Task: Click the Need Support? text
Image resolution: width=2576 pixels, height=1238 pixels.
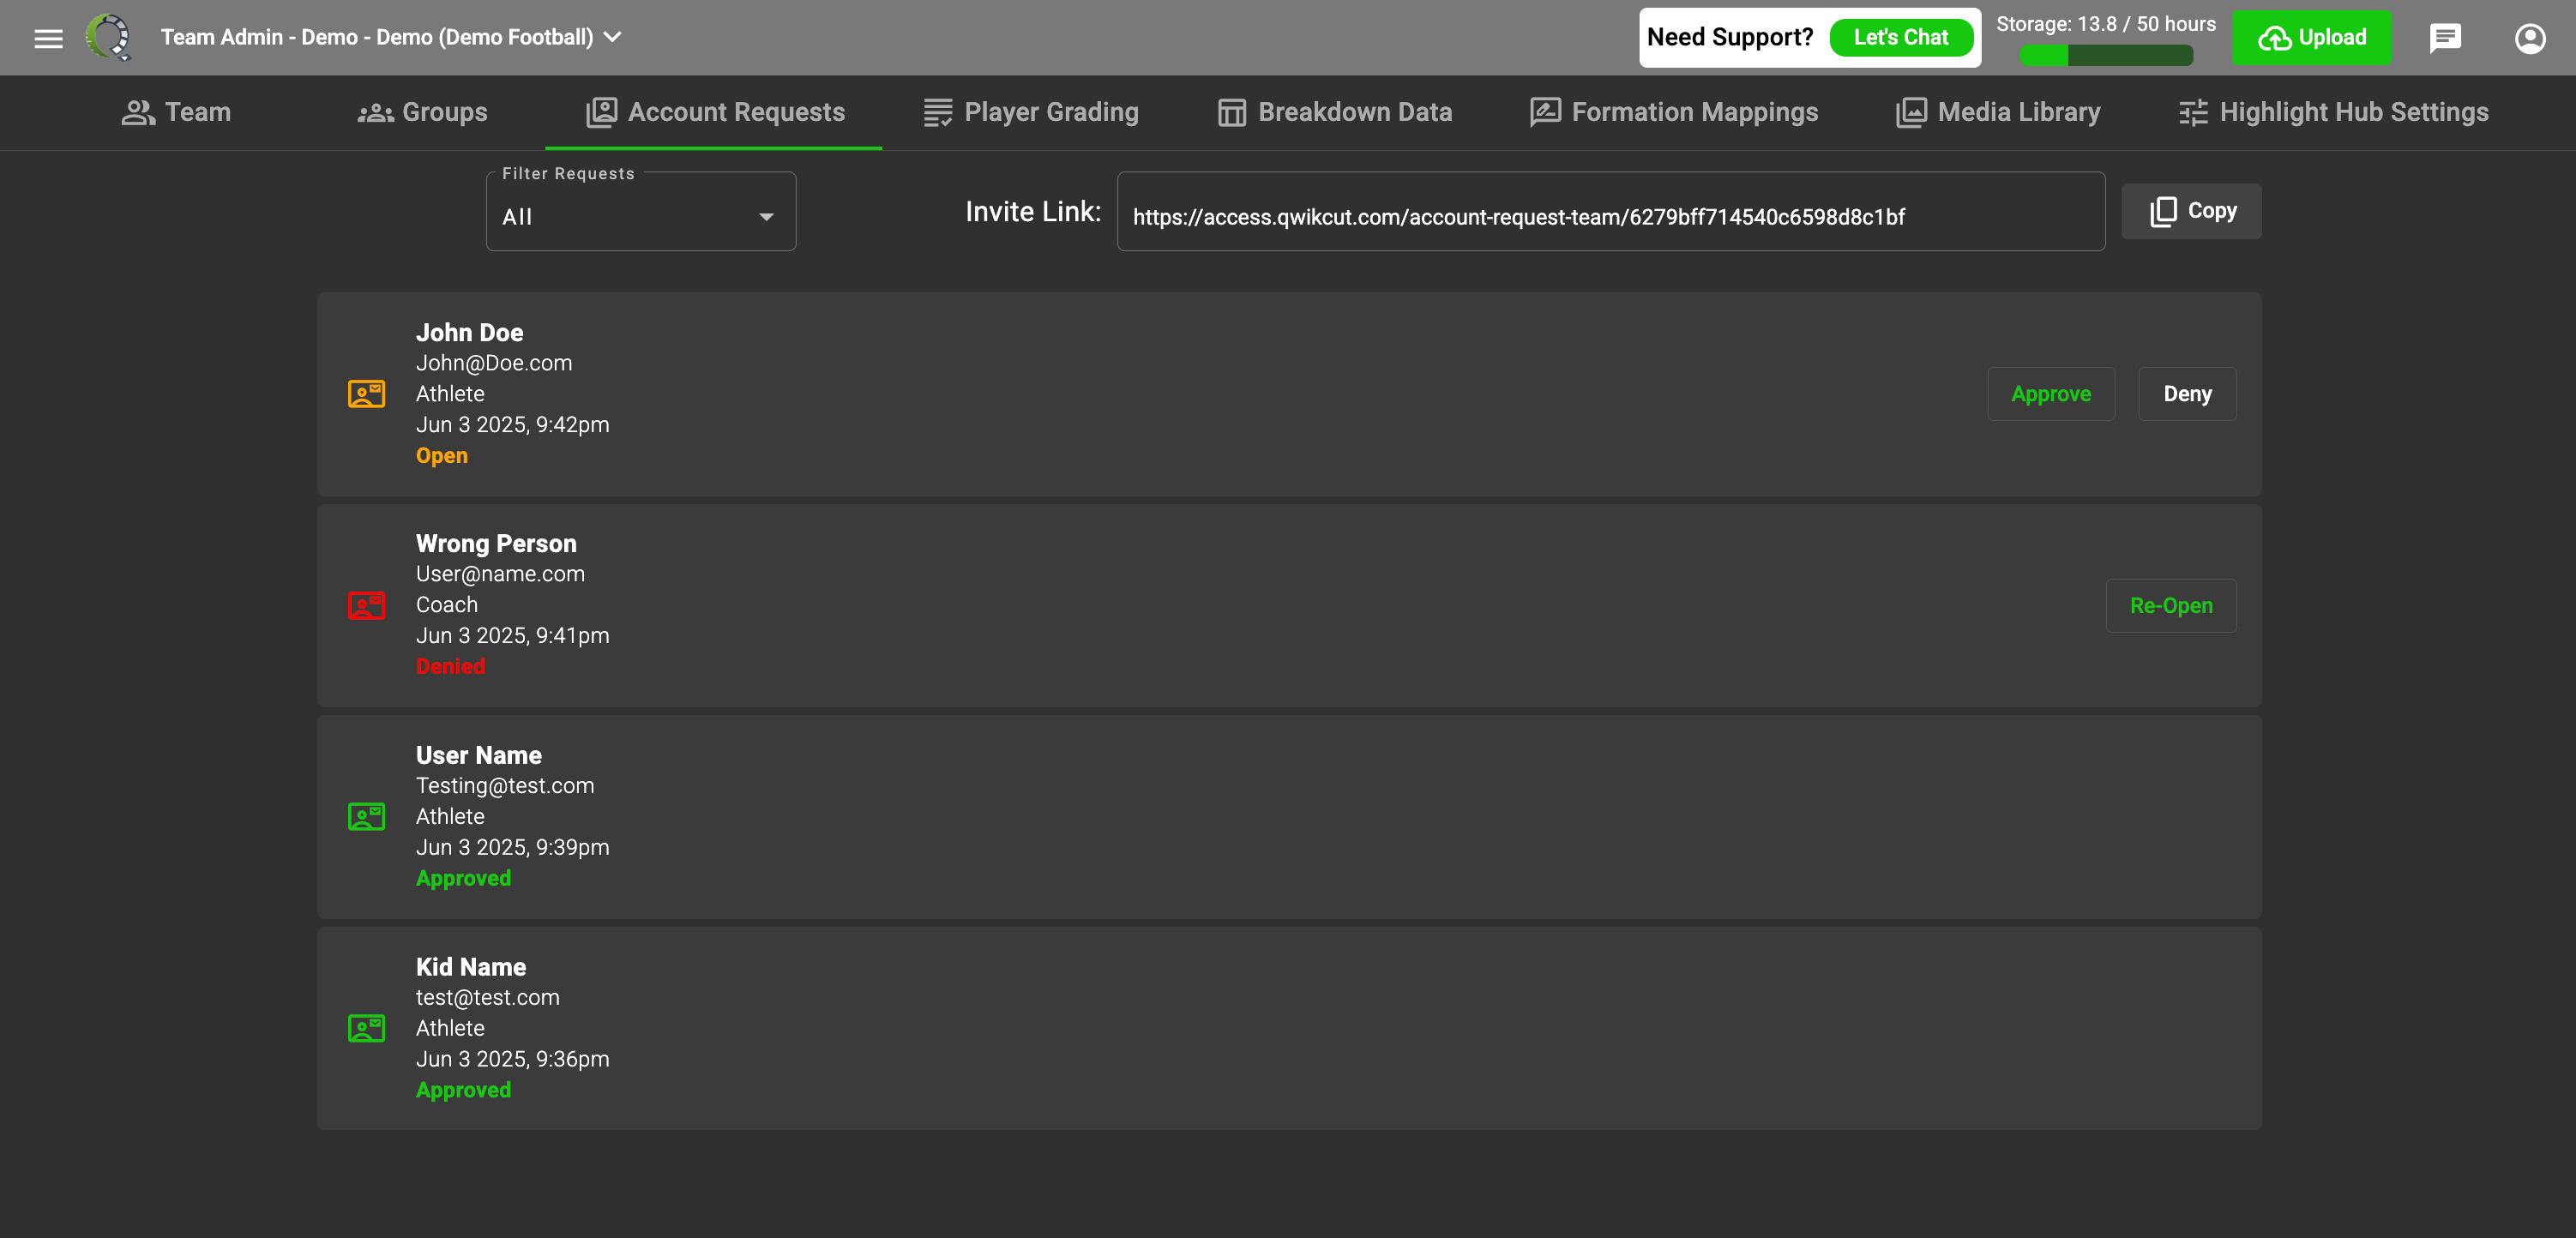Action: point(1730,37)
